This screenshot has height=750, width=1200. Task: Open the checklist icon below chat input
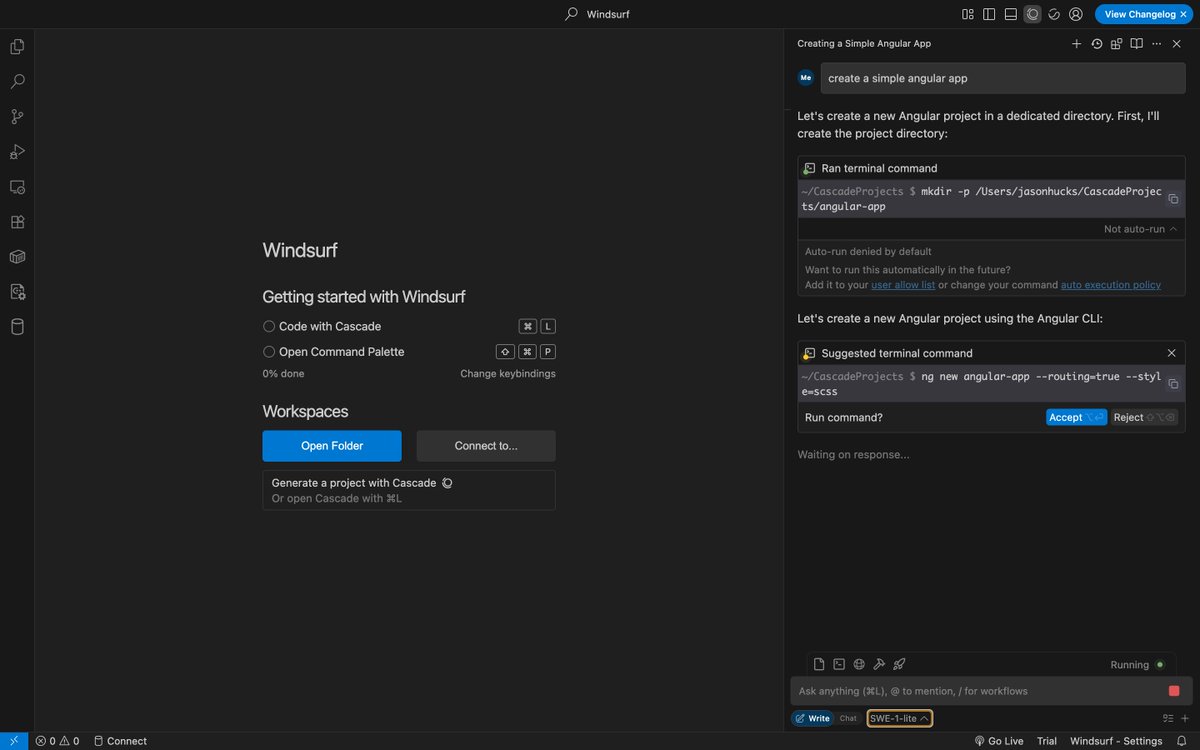tap(1167, 718)
